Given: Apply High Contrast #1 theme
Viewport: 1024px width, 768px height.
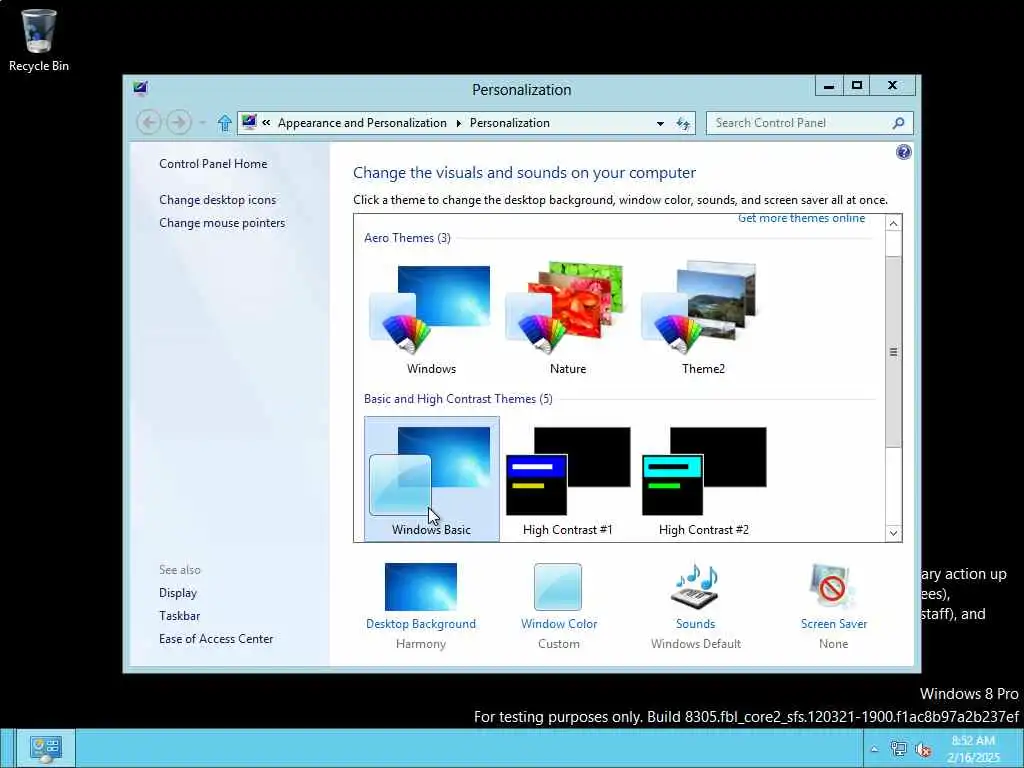Looking at the screenshot, I should (568, 480).
